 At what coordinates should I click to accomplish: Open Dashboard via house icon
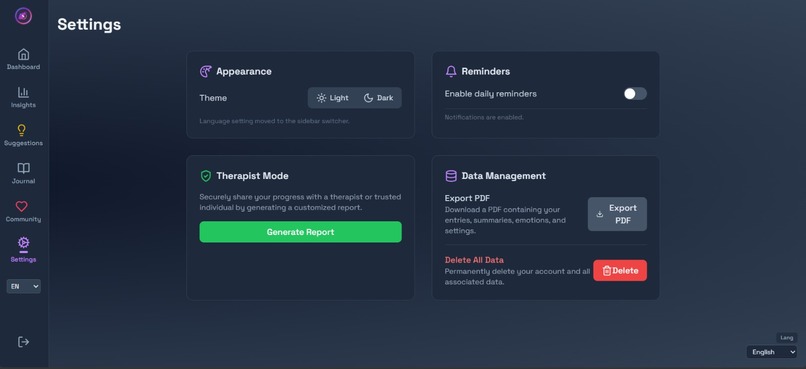coord(24,54)
